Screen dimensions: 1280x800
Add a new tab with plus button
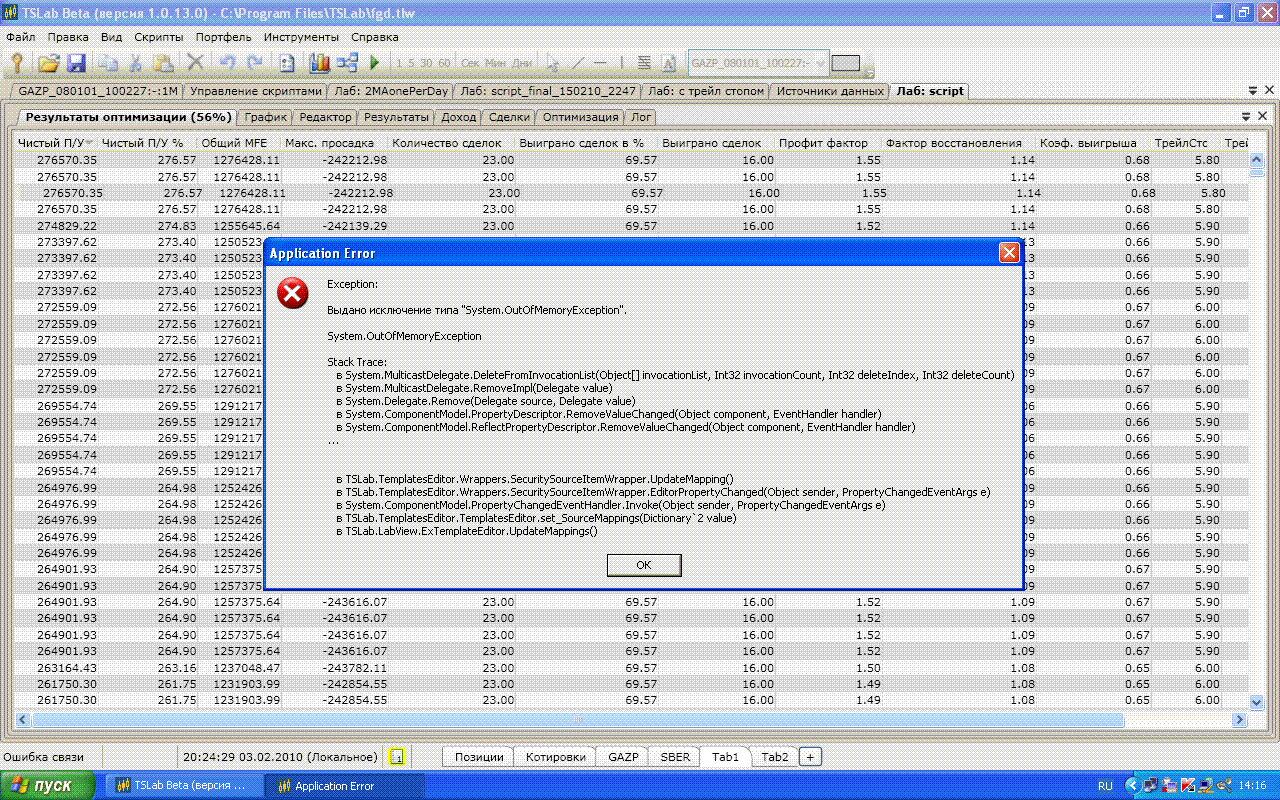click(x=810, y=757)
